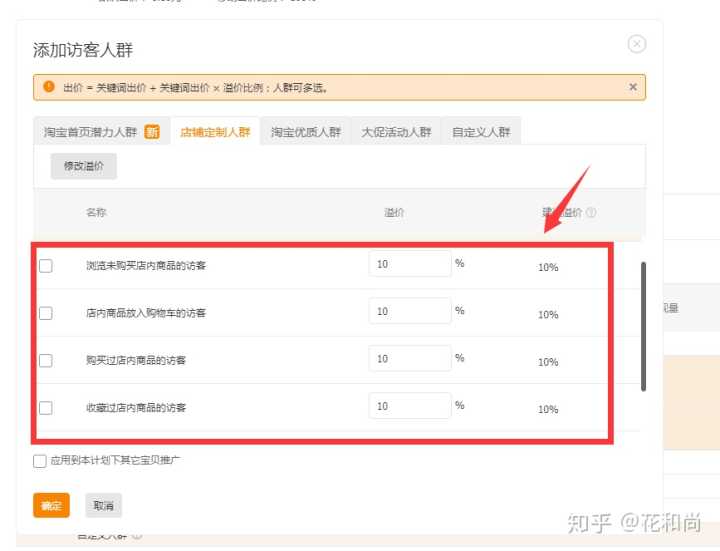Image resolution: width=720 pixels, height=551 pixels.
Task: Click the orange 确定 button
Action: click(51, 506)
